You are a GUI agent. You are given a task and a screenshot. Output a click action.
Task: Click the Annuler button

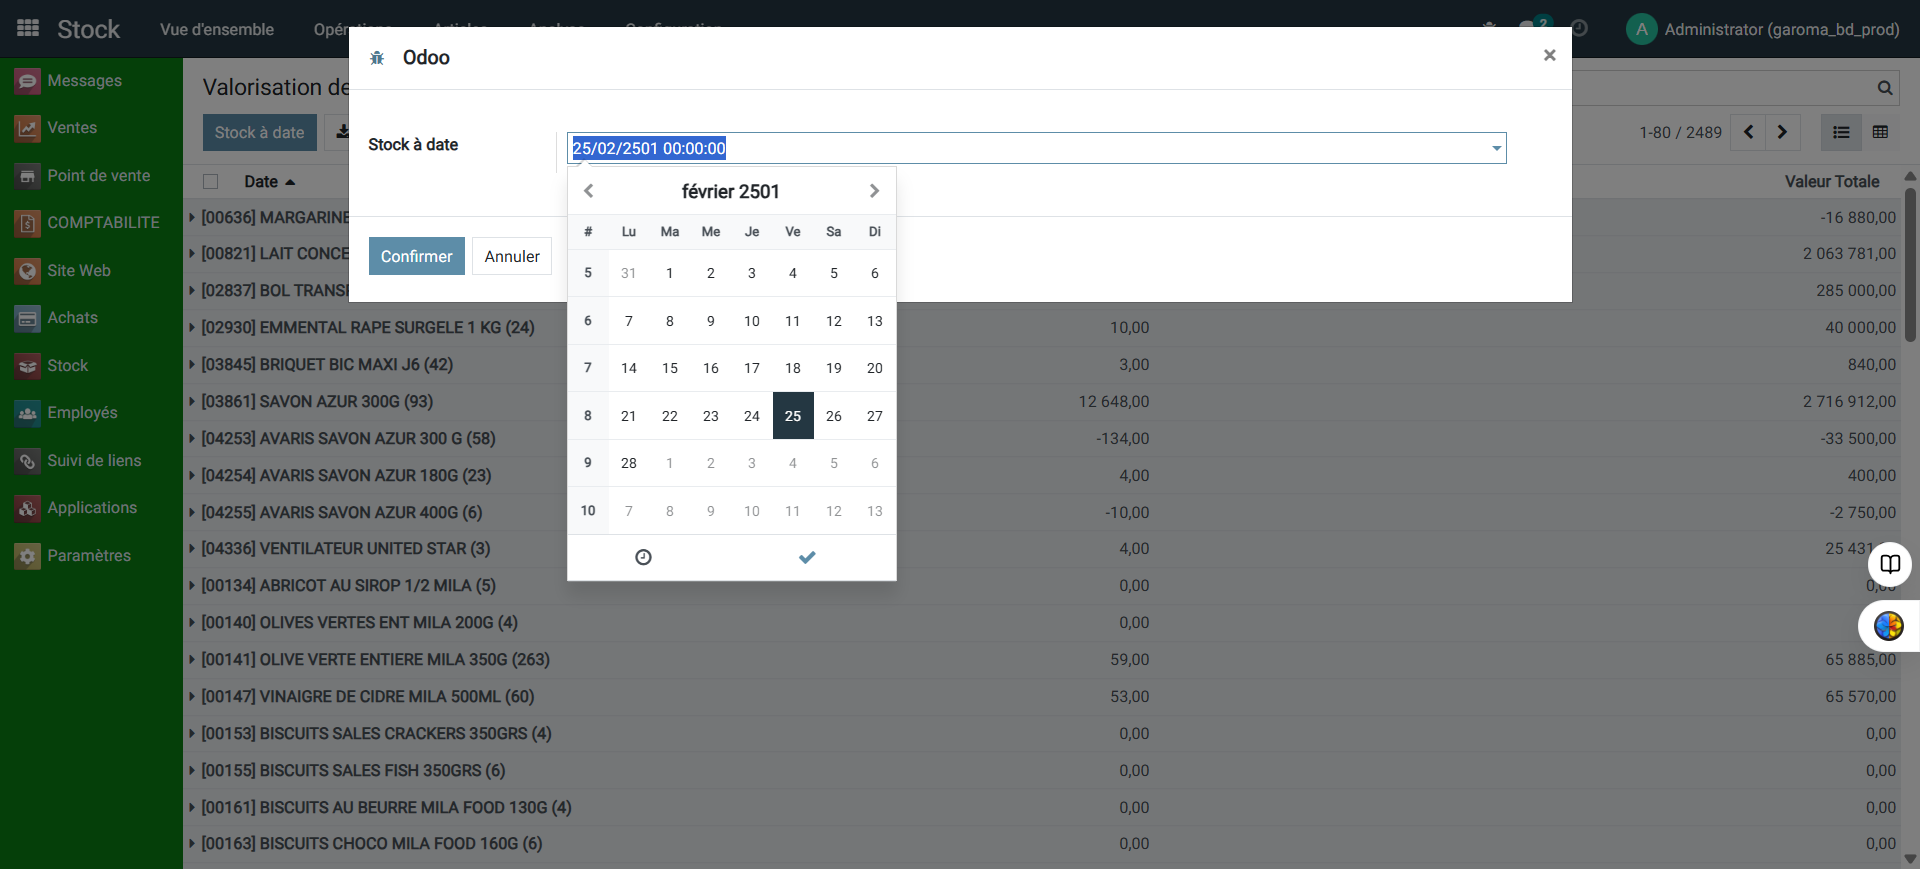click(x=511, y=256)
